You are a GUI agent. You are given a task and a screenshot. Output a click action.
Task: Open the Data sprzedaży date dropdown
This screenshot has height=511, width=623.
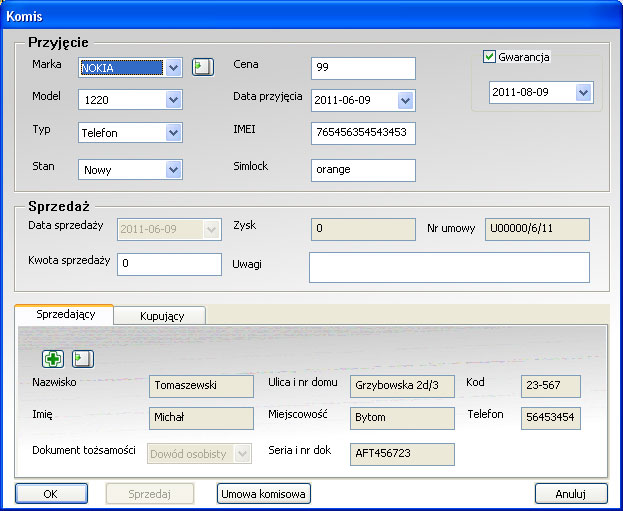[x=211, y=229]
